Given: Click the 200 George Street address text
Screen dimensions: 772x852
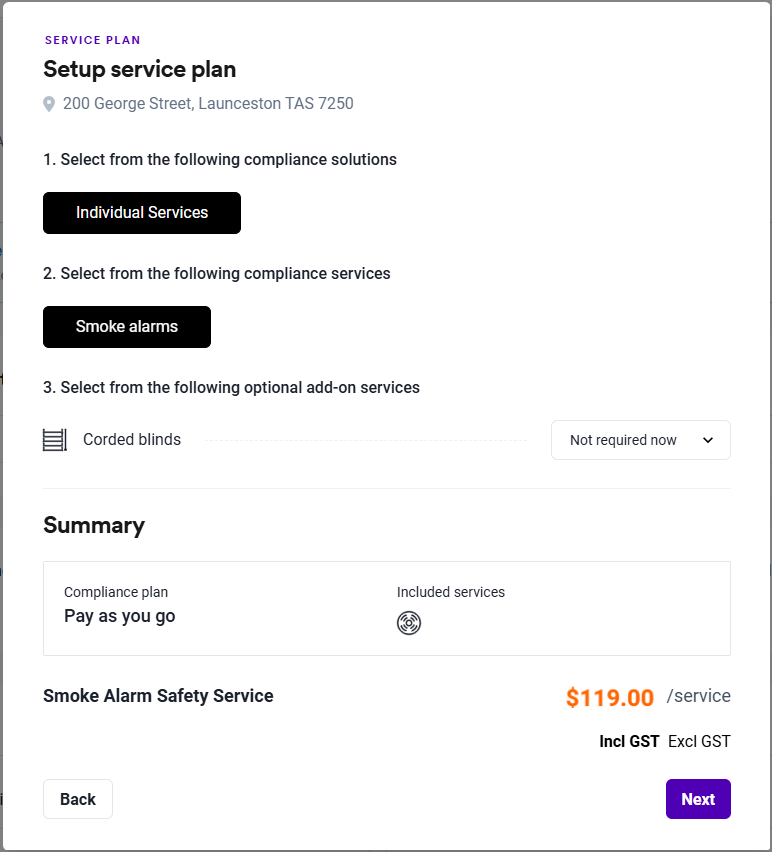Looking at the screenshot, I should click(208, 104).
